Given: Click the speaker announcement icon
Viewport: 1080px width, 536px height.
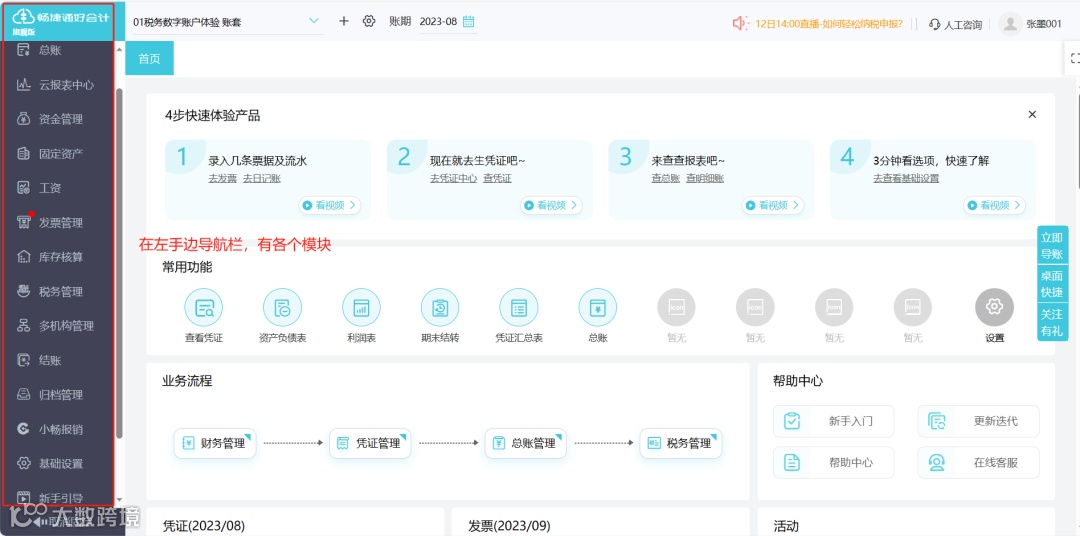Looking at the screenshot, I should (x=740, y=23).
